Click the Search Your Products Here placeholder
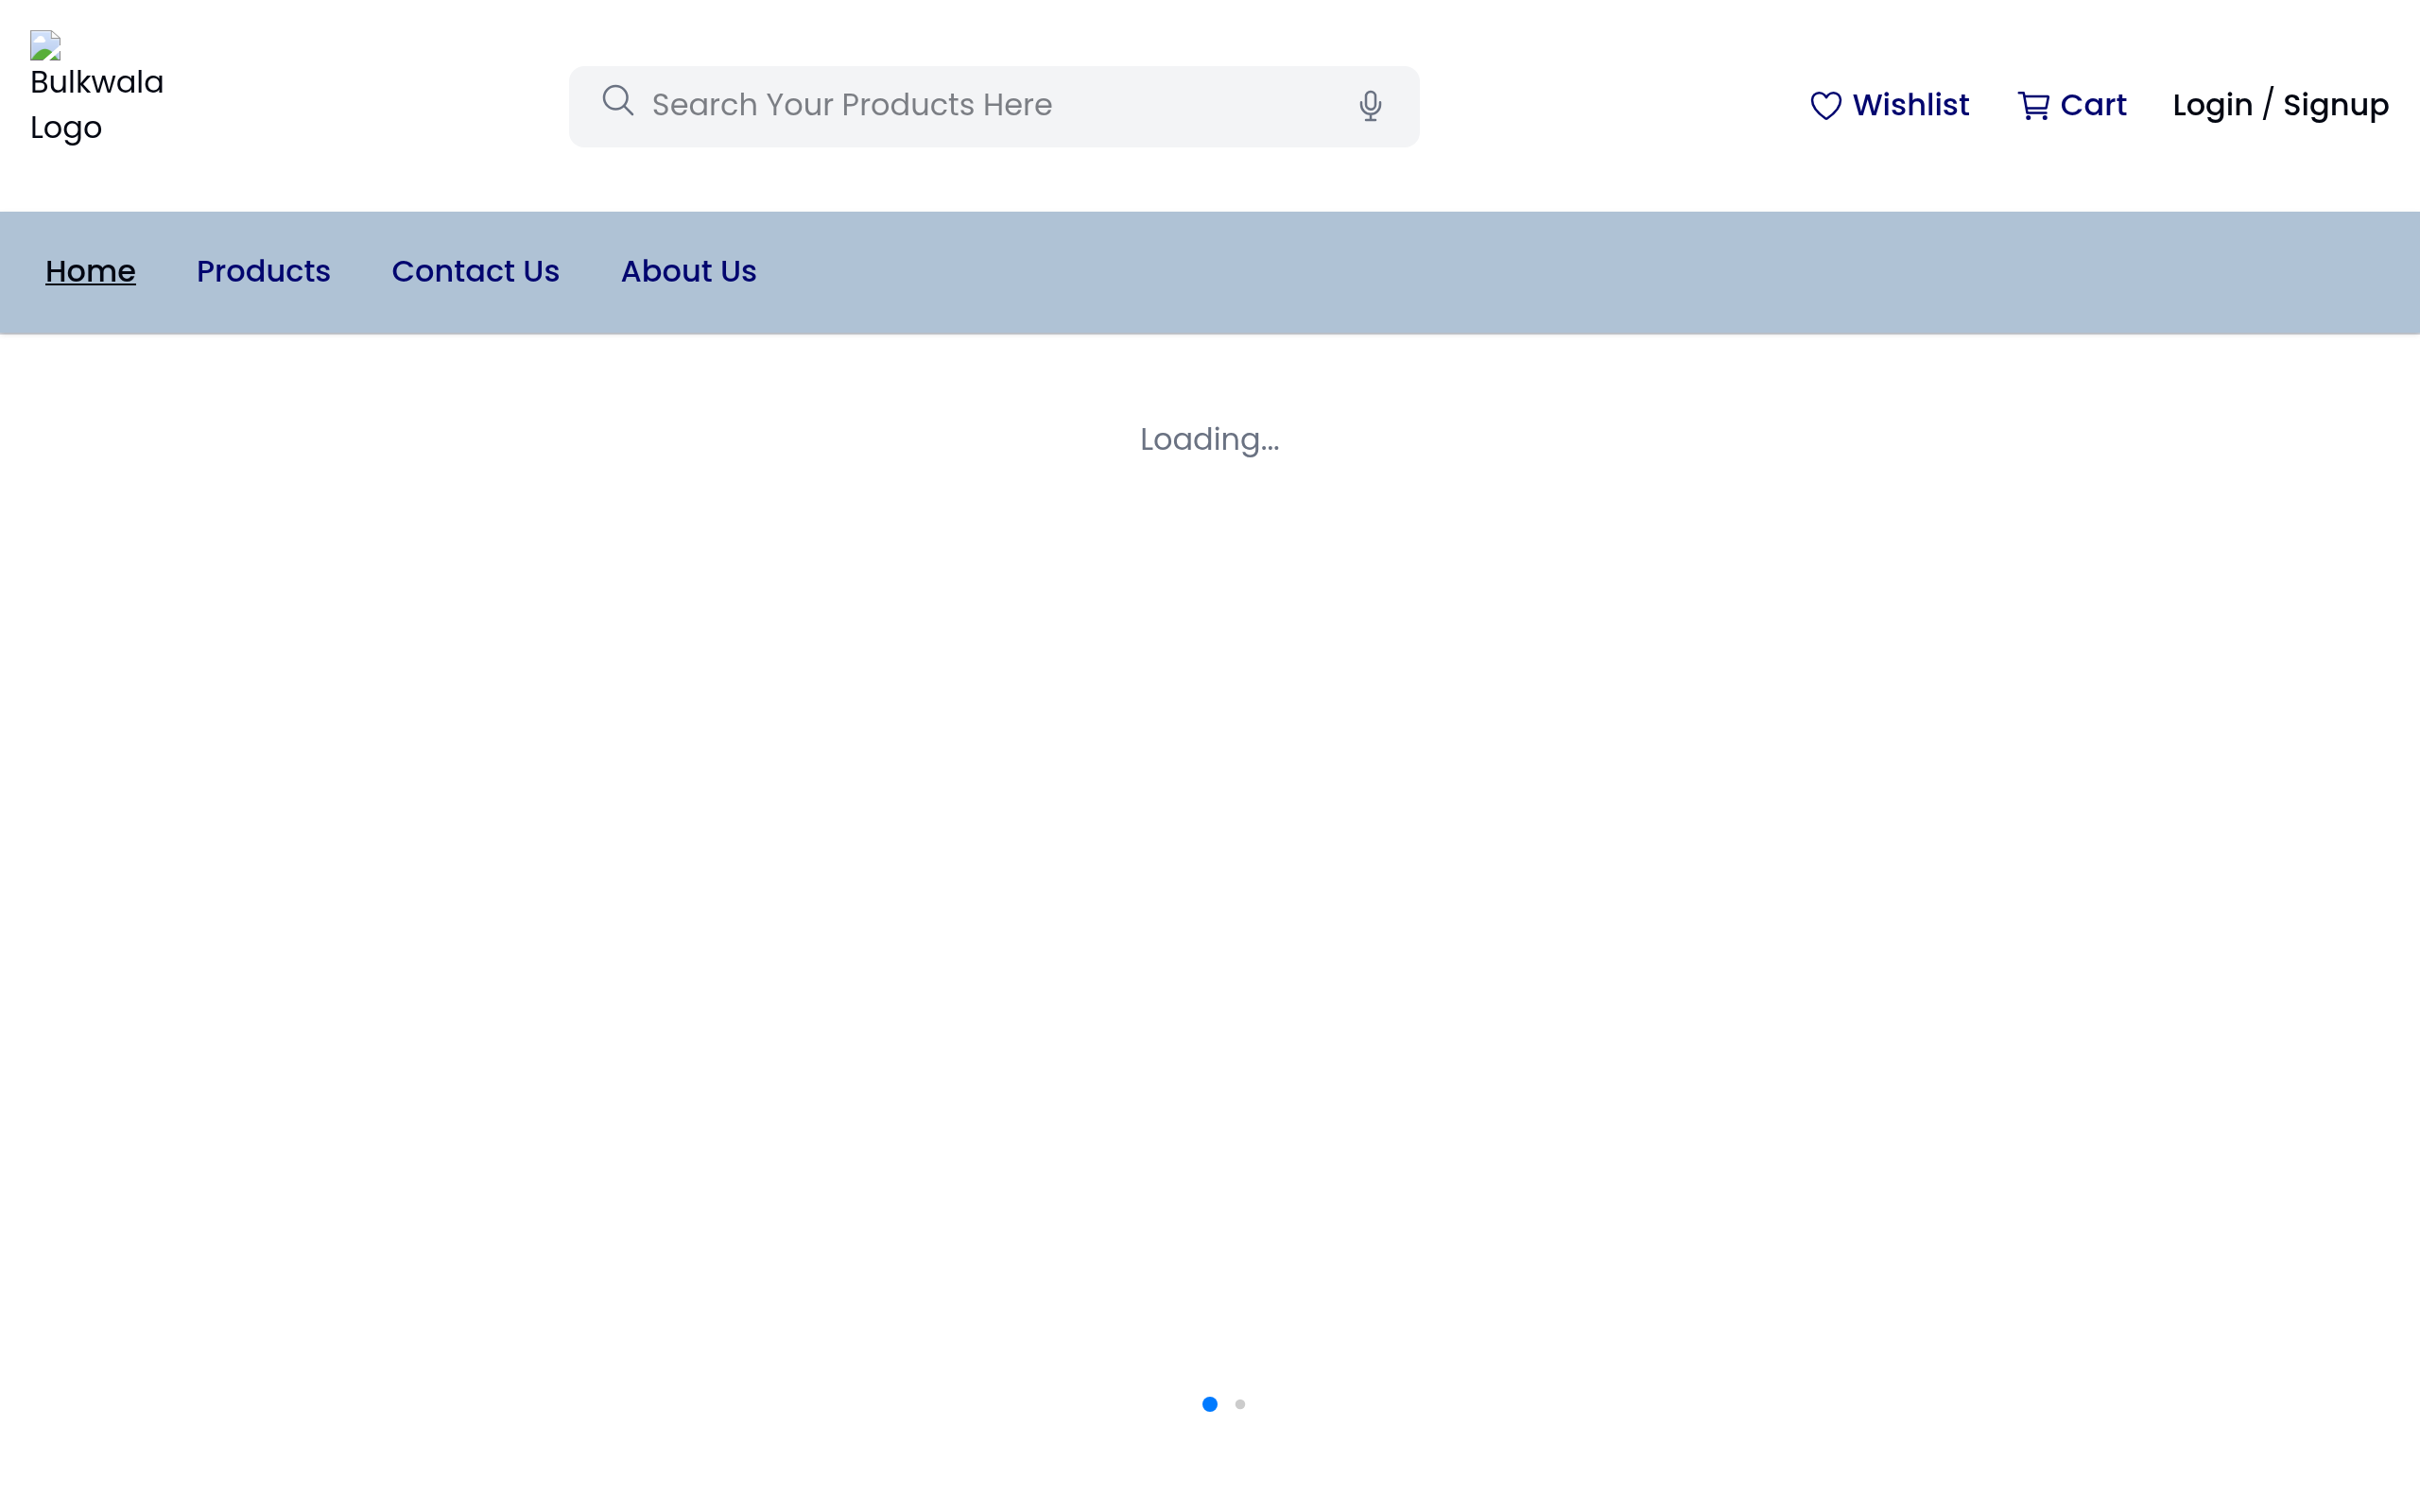 tap(850, 105)
